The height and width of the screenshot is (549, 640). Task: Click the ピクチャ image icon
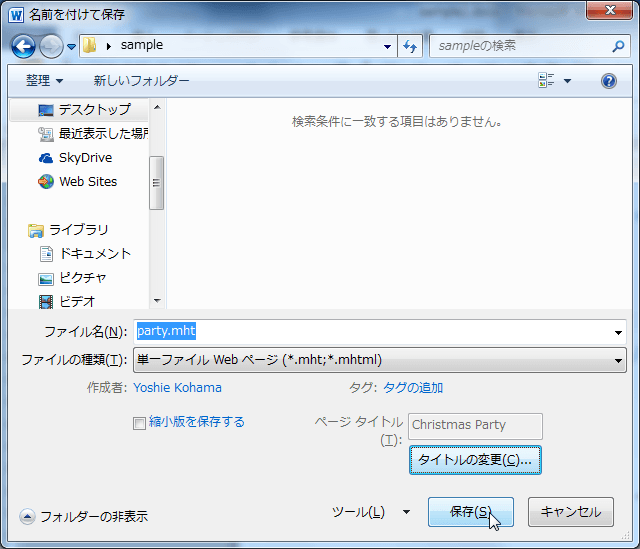[x=46, y=279]
